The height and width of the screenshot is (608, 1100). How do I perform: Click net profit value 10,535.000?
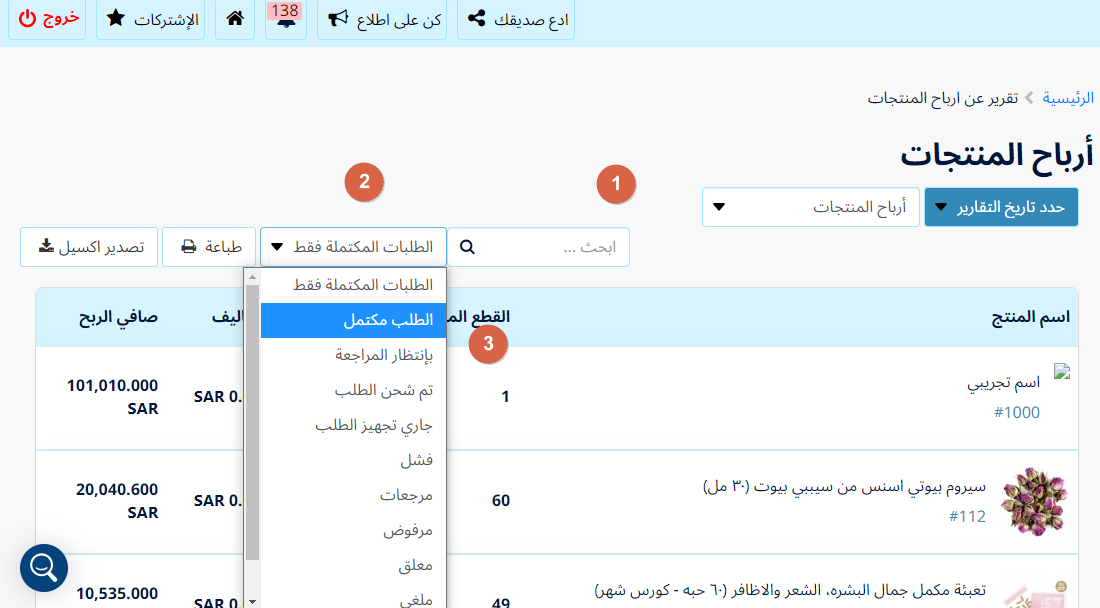coord(116,593)
